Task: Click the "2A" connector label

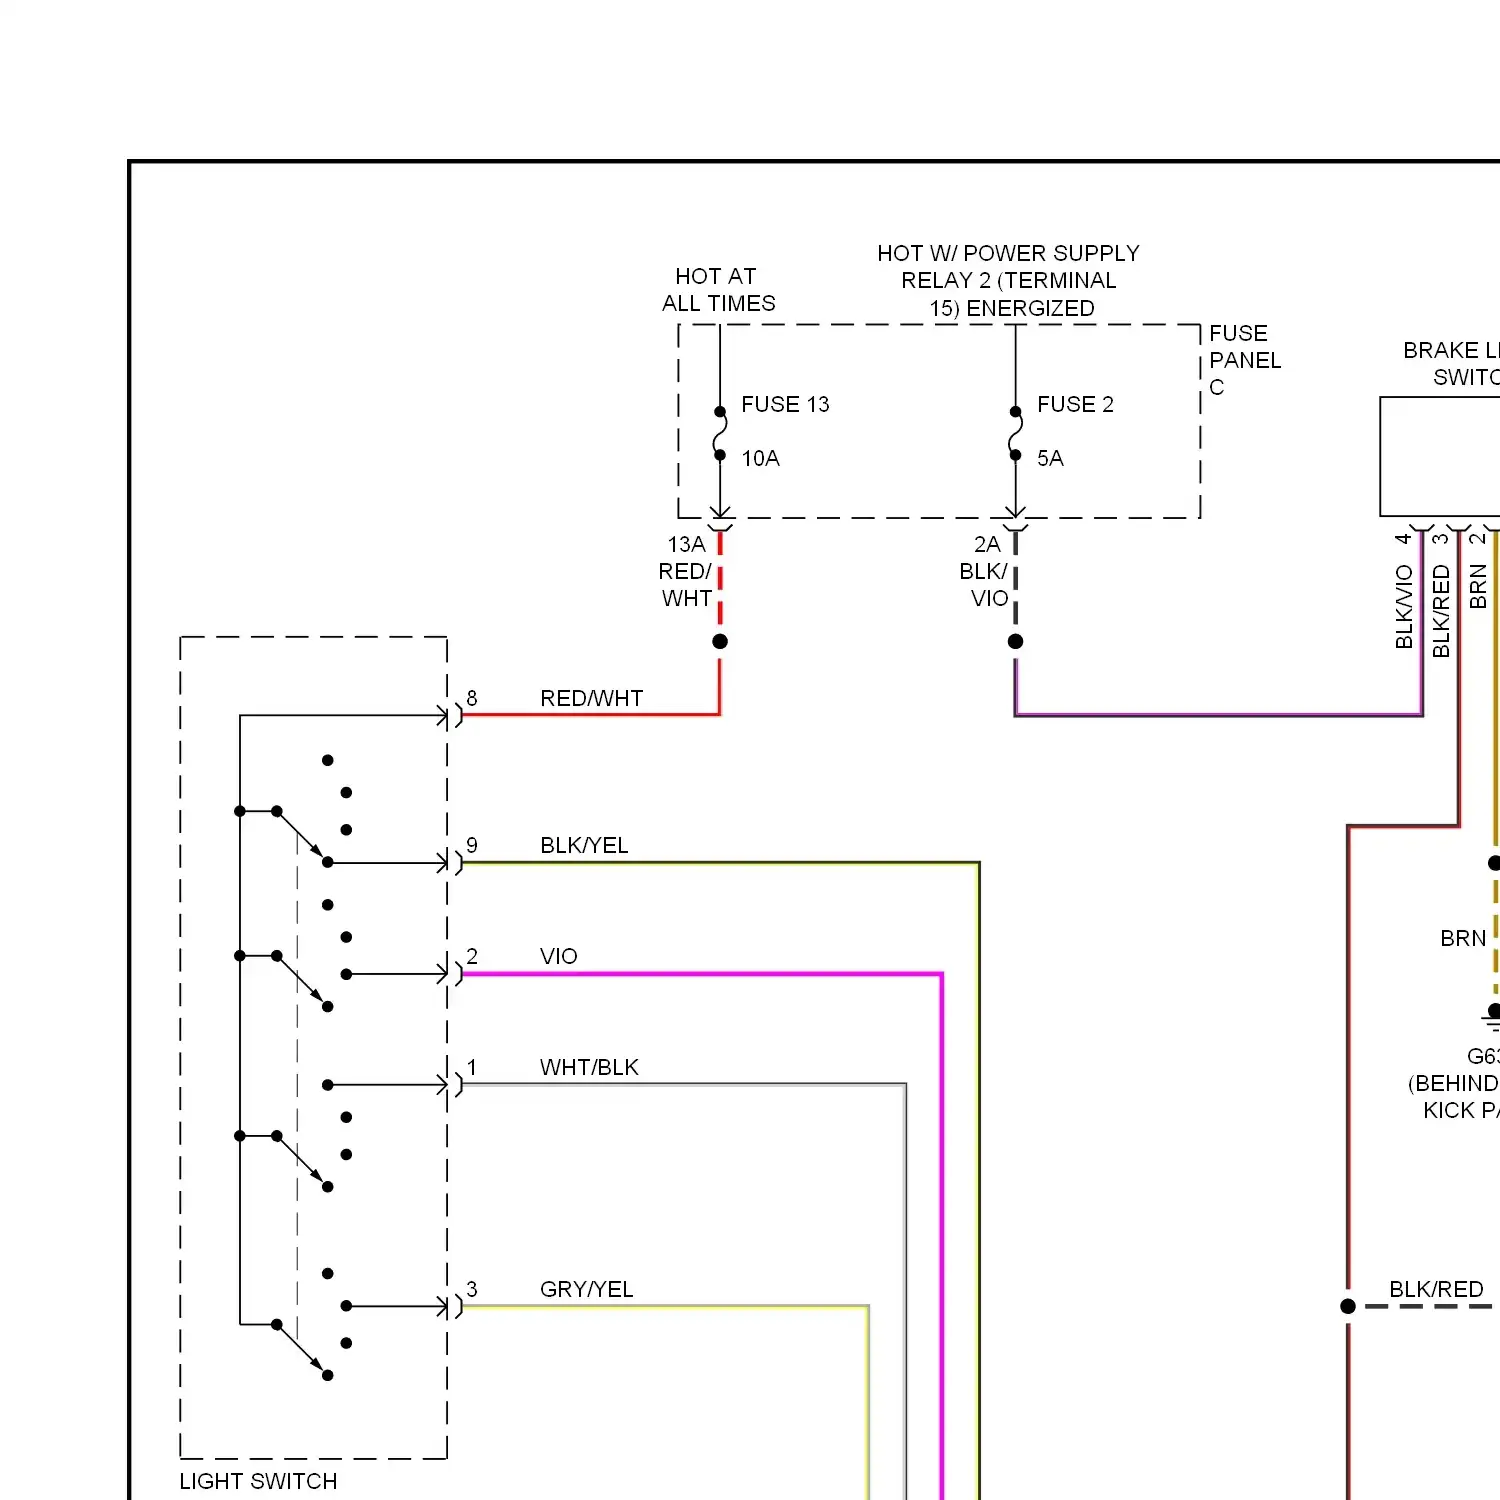Action: tap(987, 544)
